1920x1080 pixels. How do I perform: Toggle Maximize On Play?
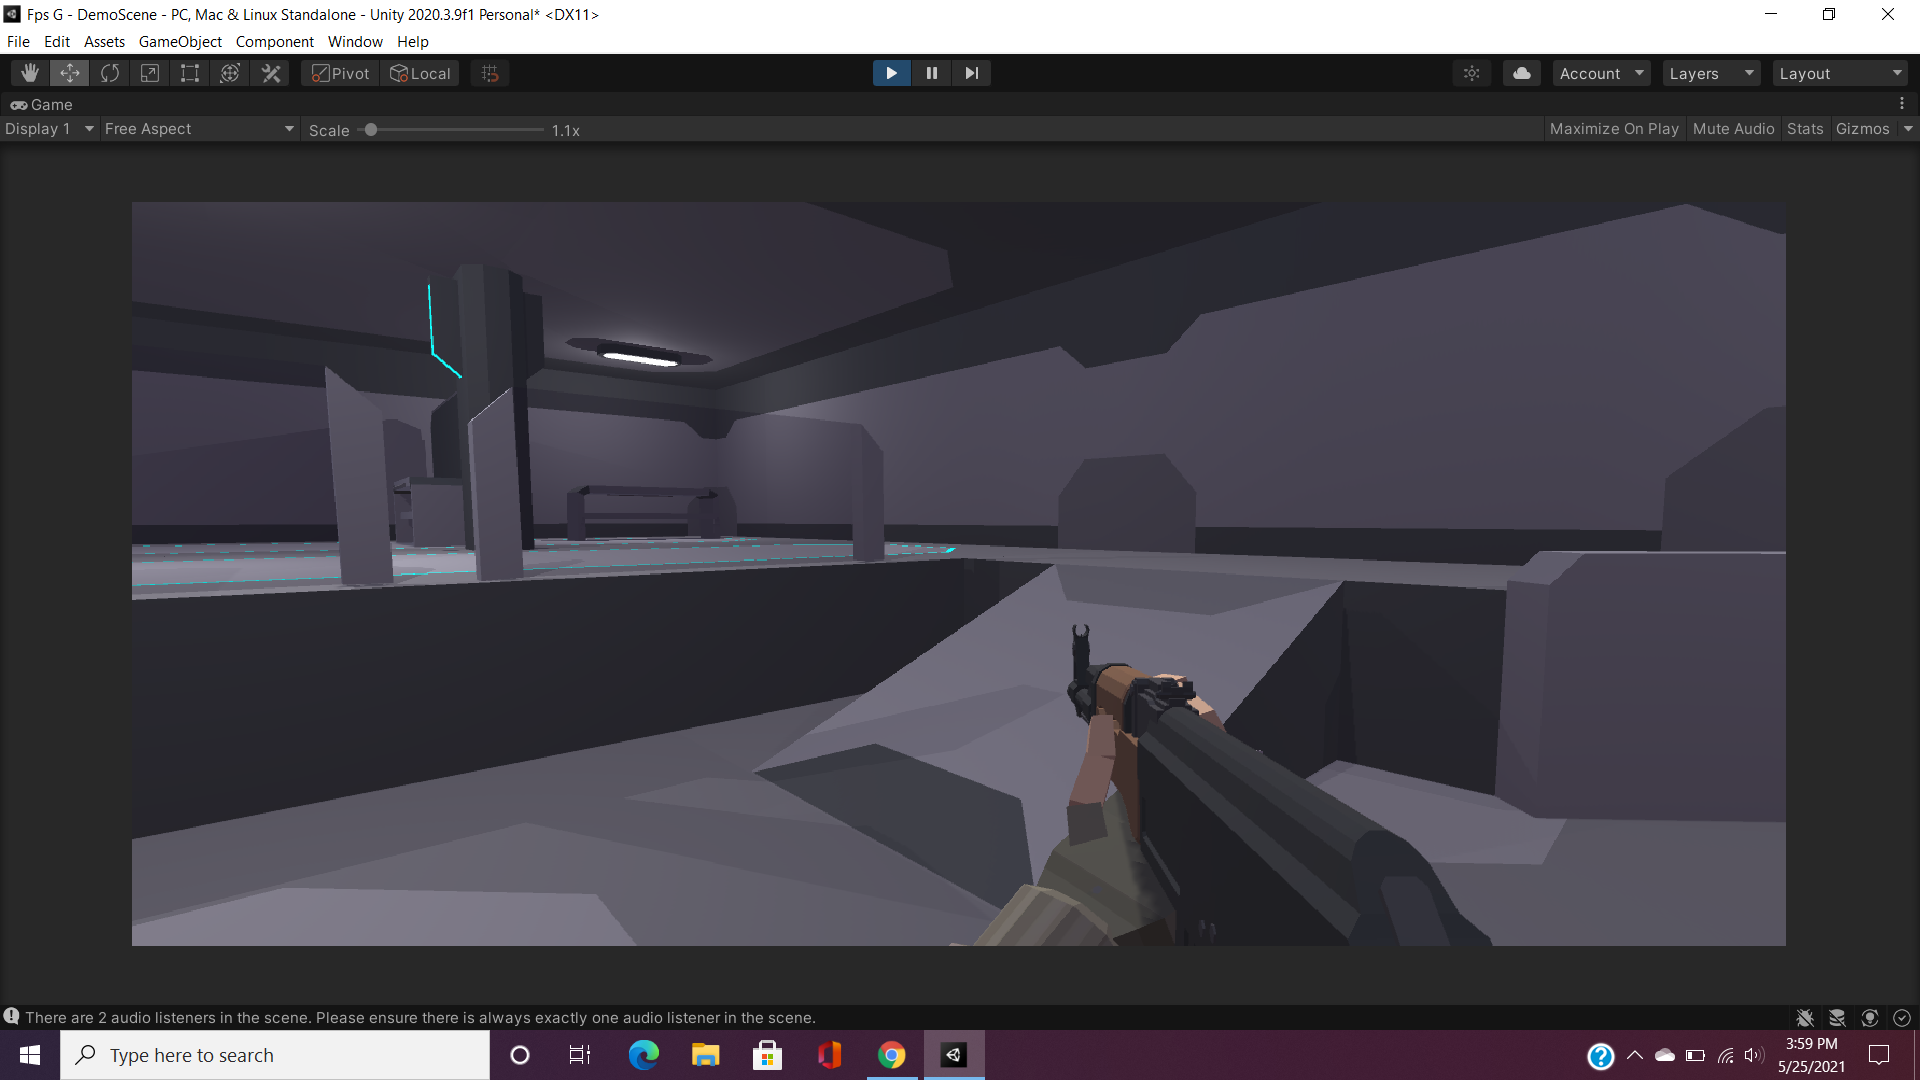click(x=1614, y=129)
